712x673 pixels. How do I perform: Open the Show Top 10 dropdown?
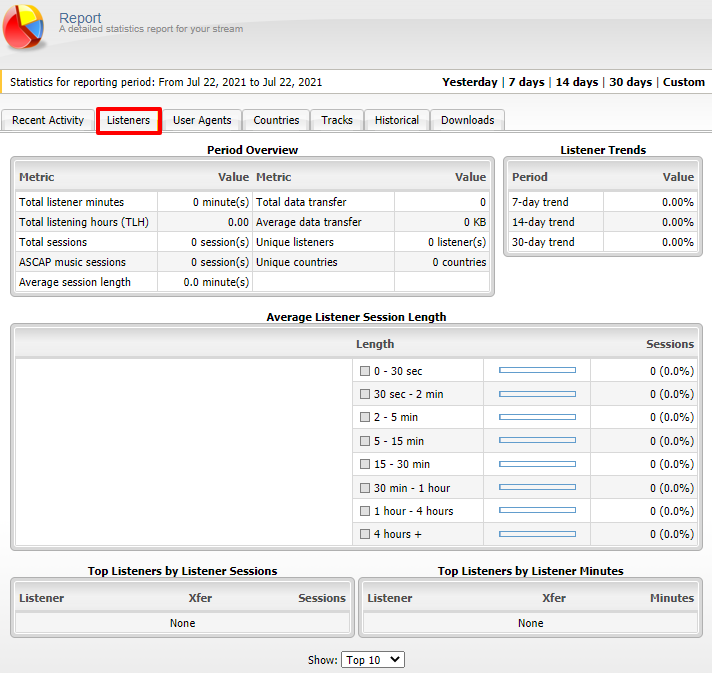(x=372, y=660)
